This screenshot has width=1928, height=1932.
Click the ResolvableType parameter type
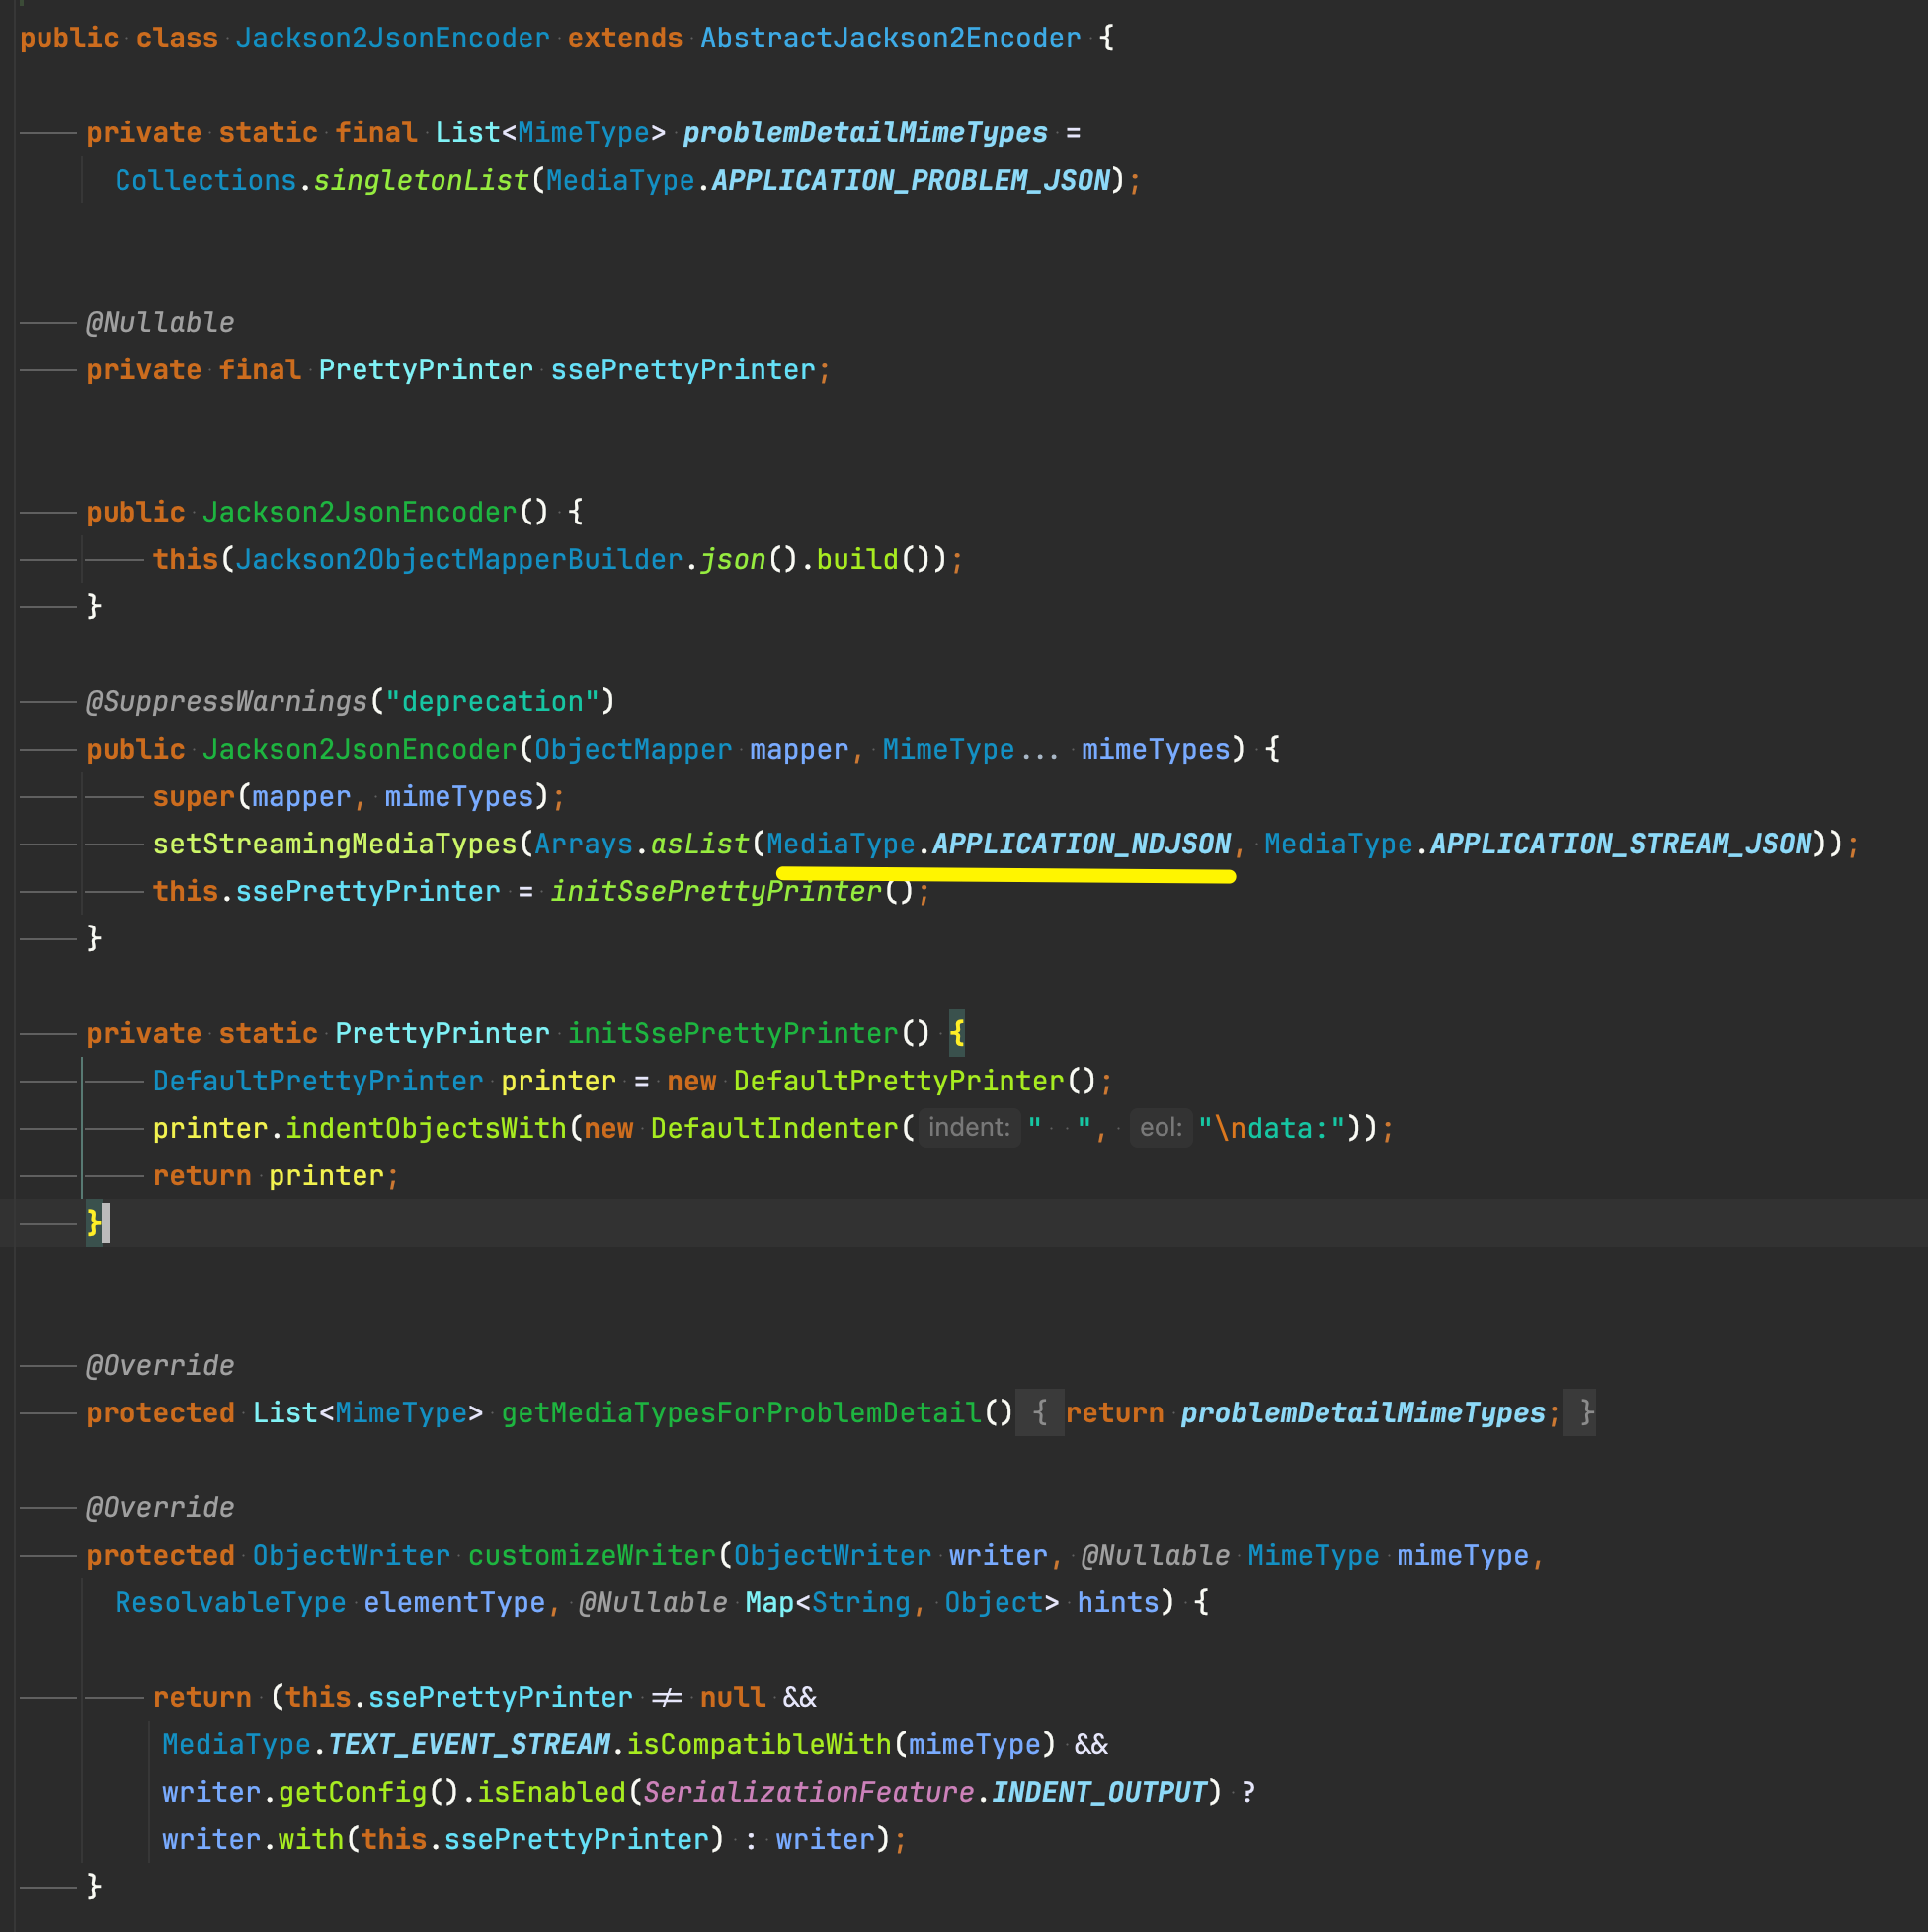click(230, 1602)
